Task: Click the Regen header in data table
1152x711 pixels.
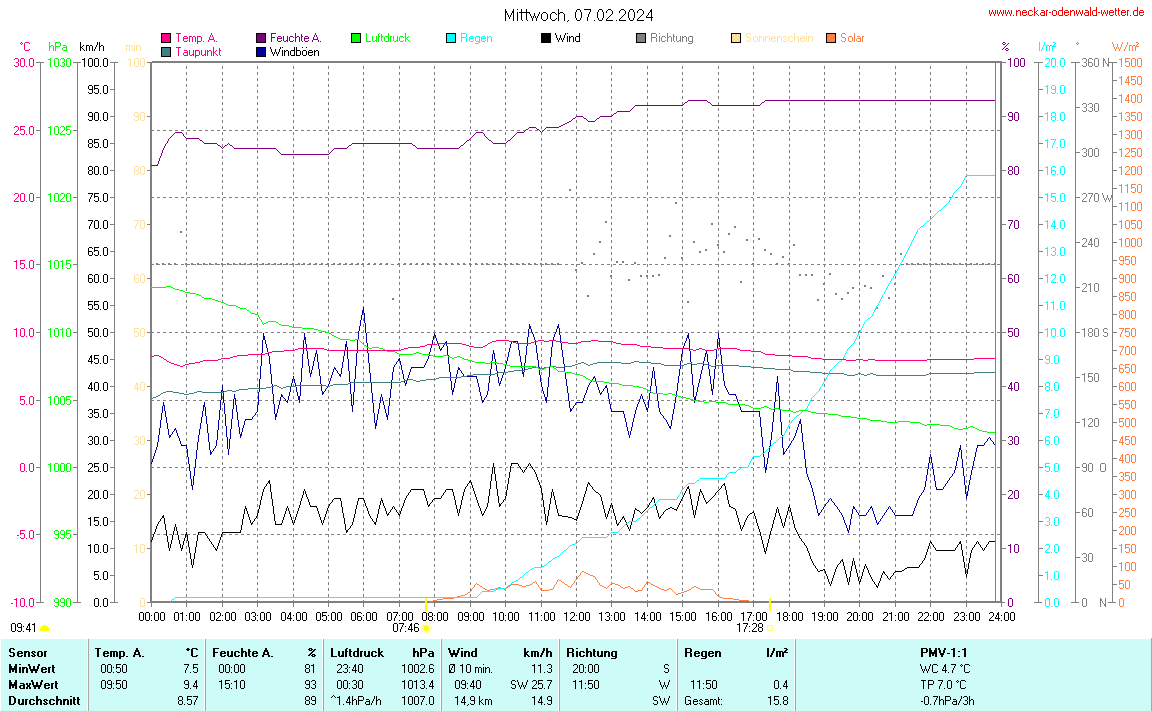Action: pos(702,653)
